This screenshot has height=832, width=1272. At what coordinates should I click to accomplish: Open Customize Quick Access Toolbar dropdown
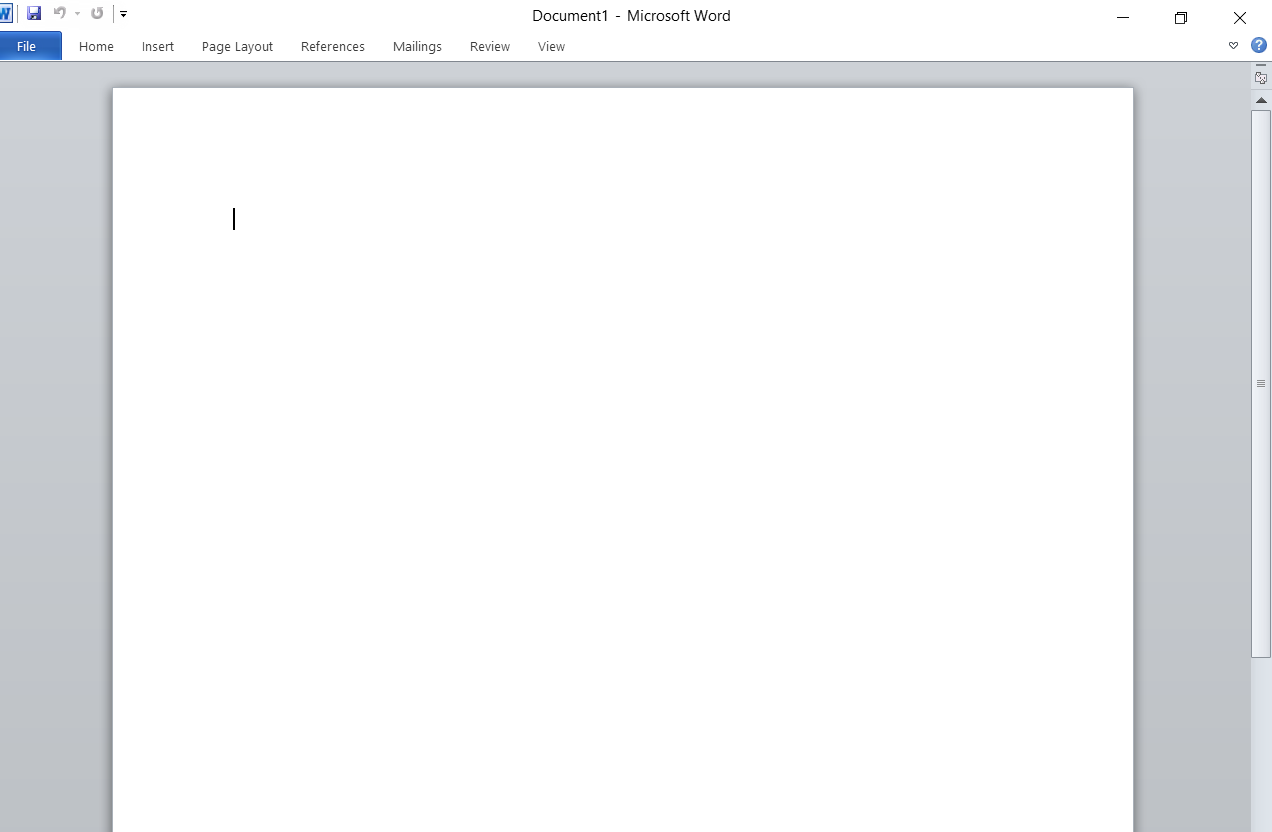[124, 14]
